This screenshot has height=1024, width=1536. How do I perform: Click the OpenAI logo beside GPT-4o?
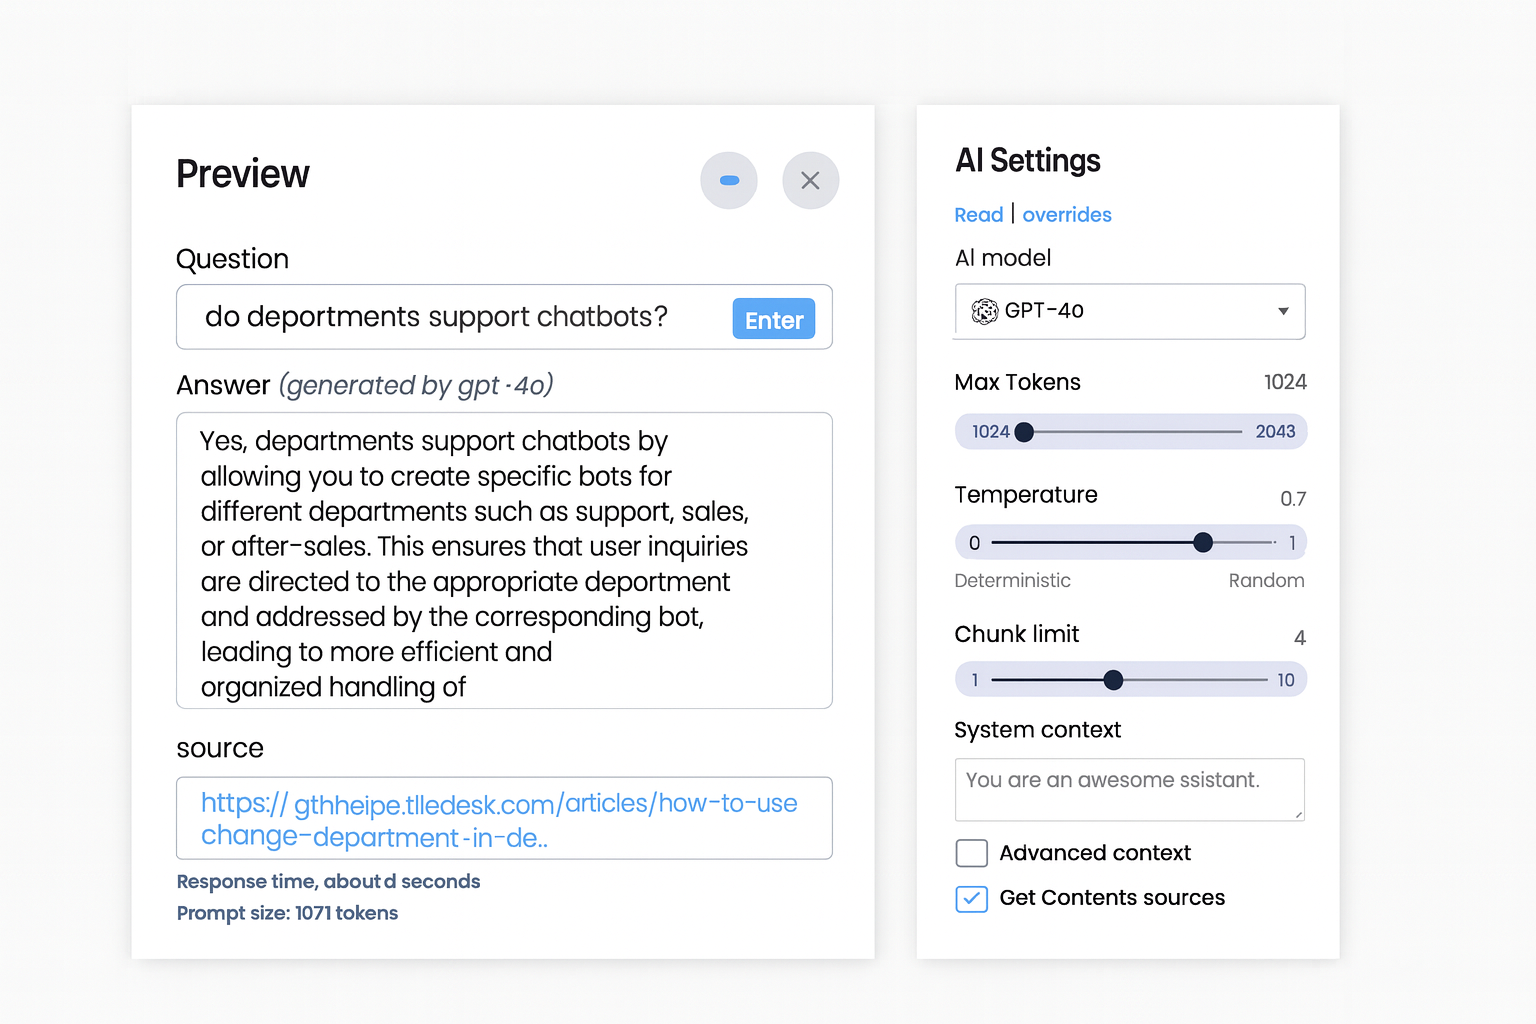point(985,312)
